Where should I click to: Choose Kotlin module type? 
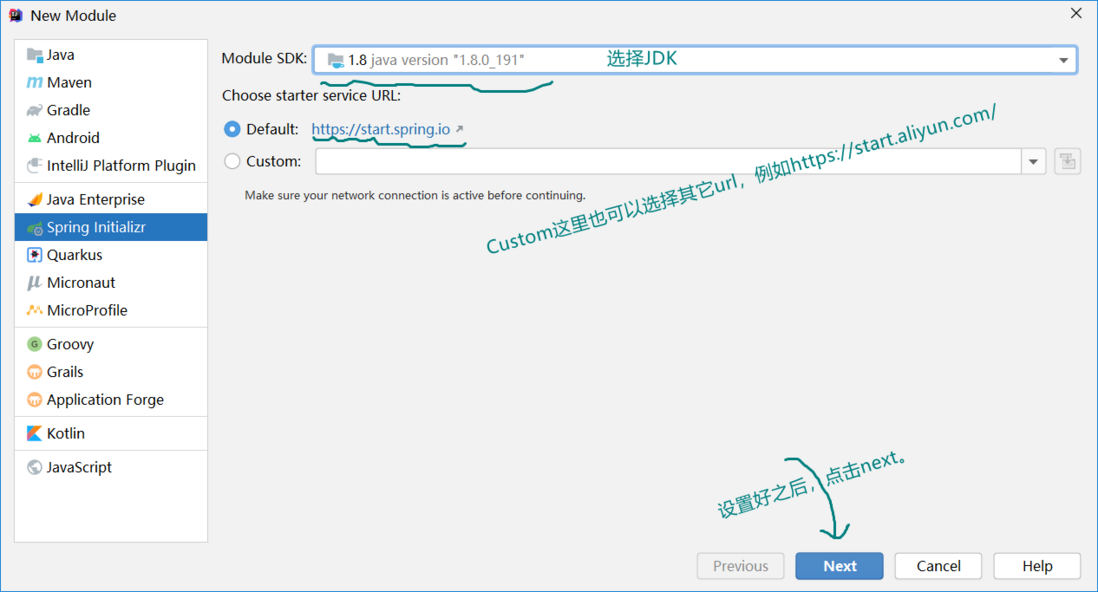(x=111, y=434)
